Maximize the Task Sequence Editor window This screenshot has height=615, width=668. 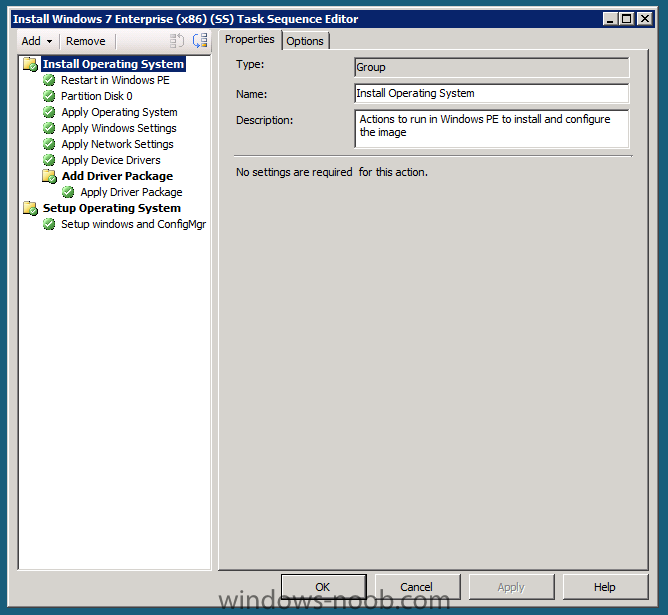(x=627, y=19)
